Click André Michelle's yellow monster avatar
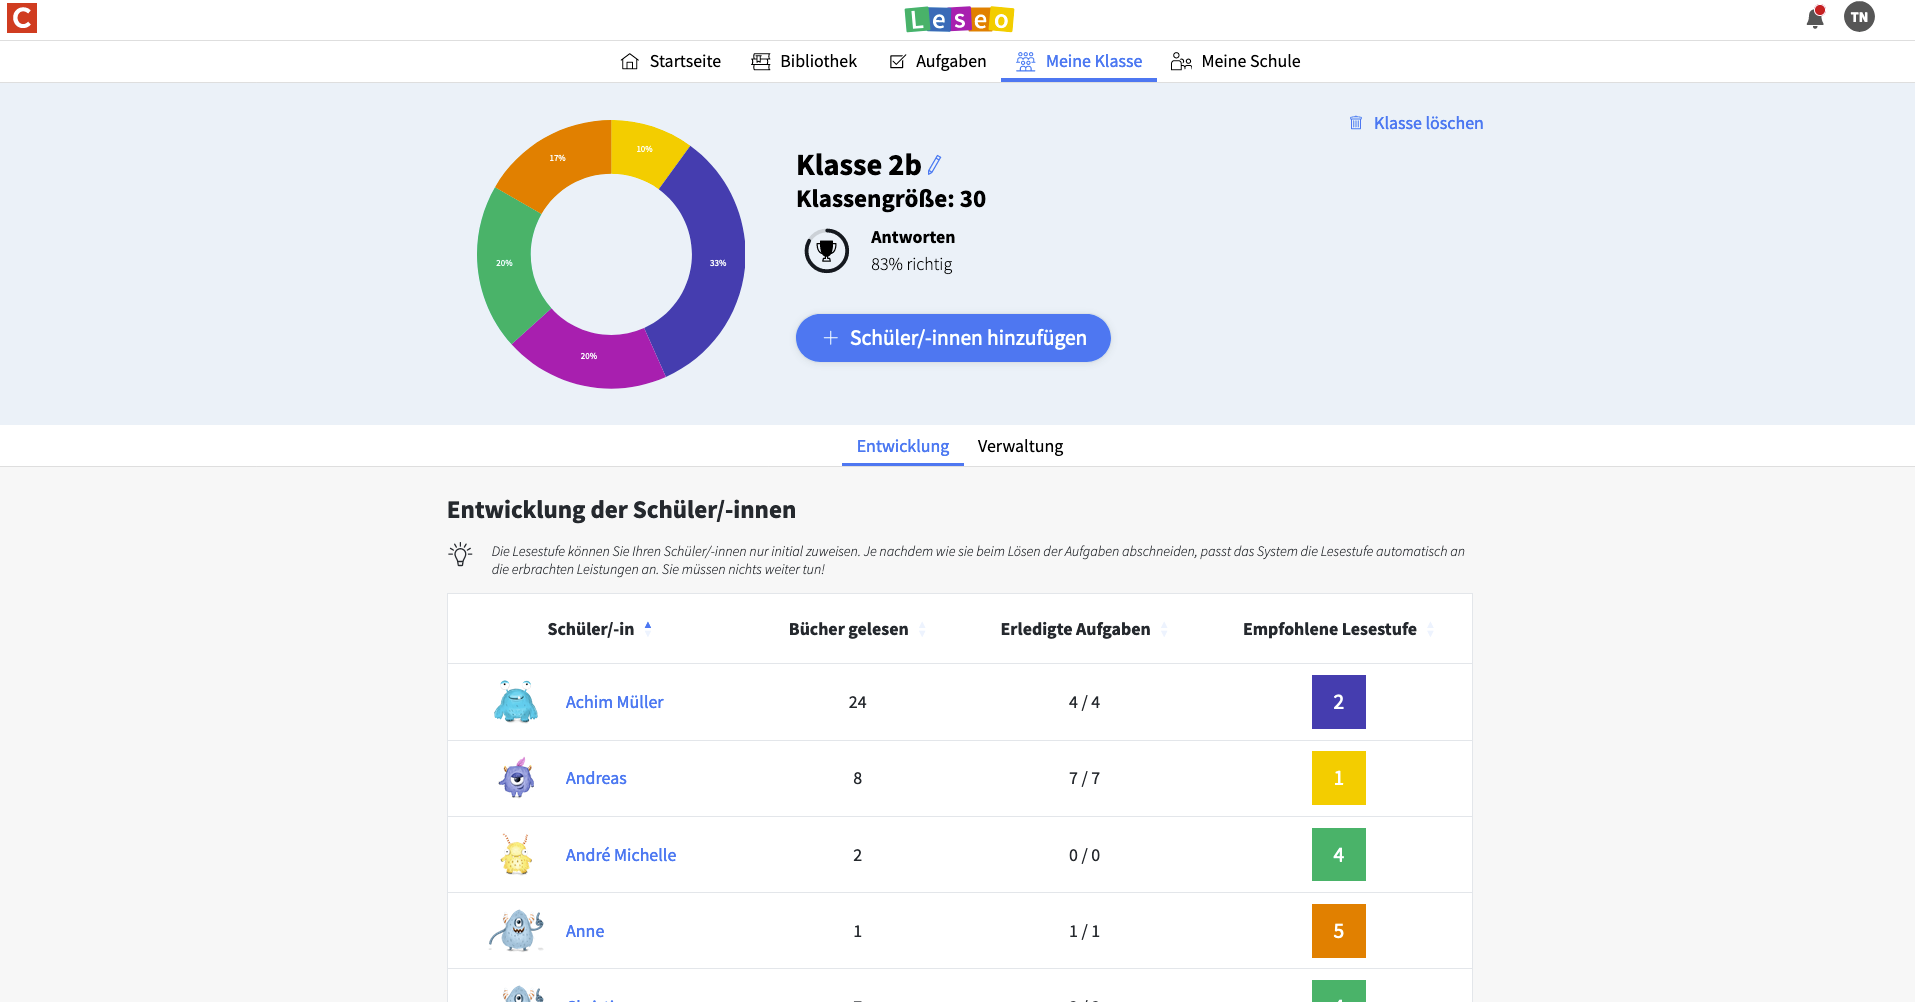This screenshot has height=1002, width=1915. pyautogui.click(x=516, y=855)
